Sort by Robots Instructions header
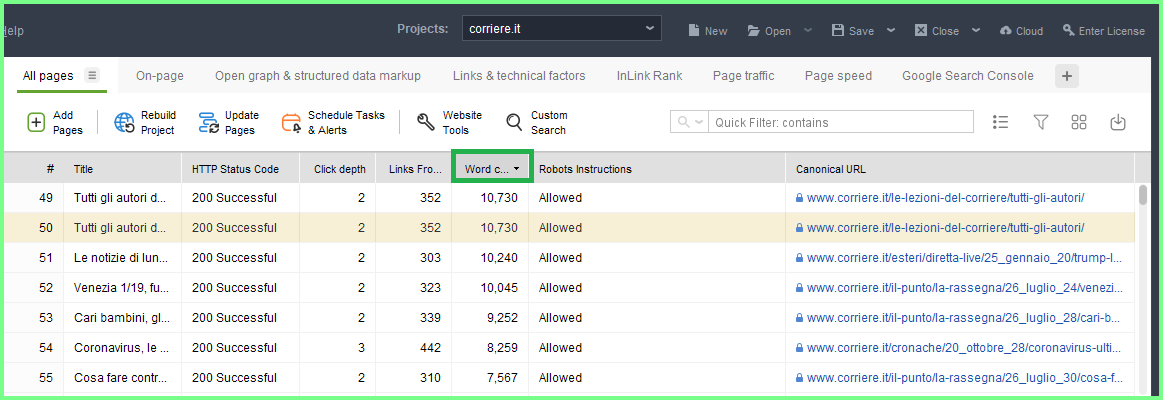 (x=657, y=169)
